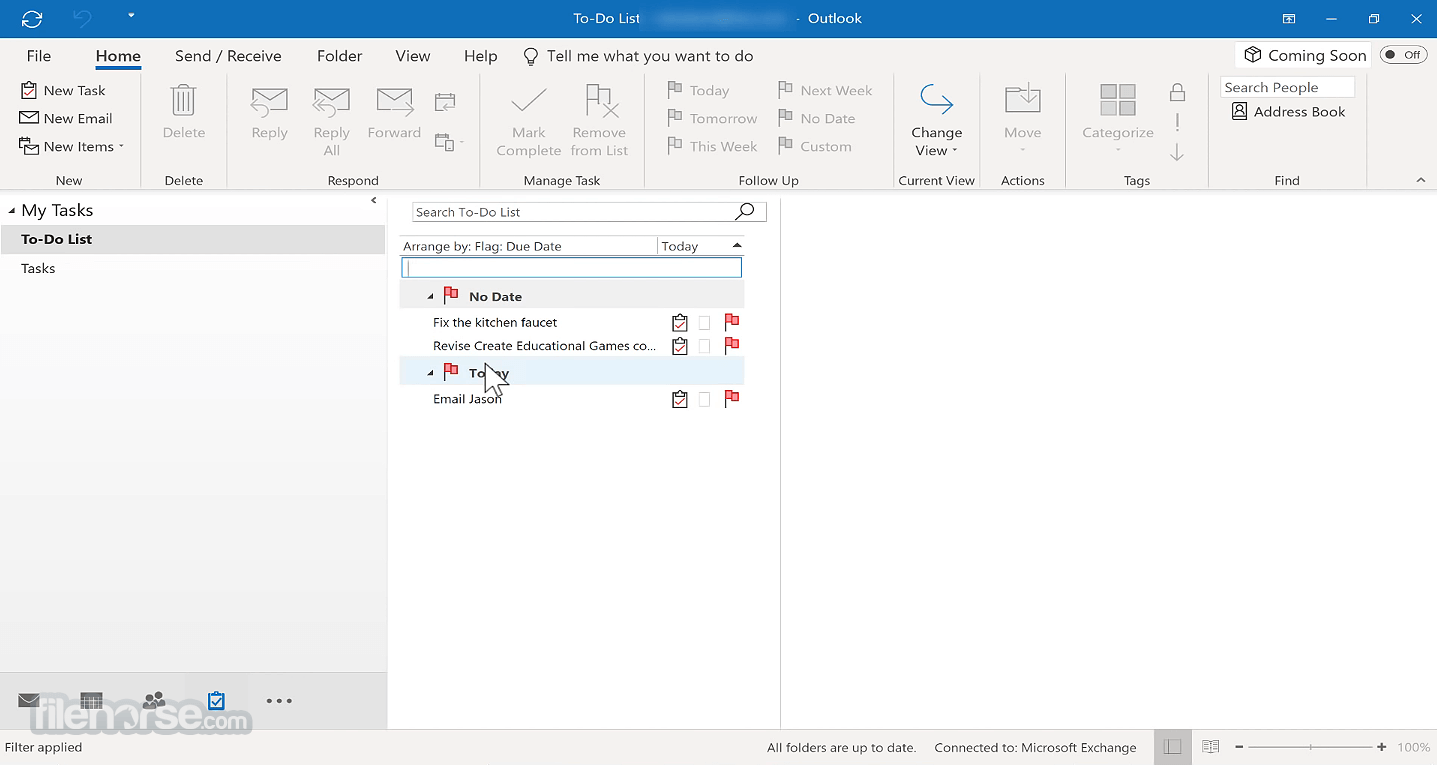The image size is (1437, 765).
Task: Select the To-Do List folder
Action: 192,239
